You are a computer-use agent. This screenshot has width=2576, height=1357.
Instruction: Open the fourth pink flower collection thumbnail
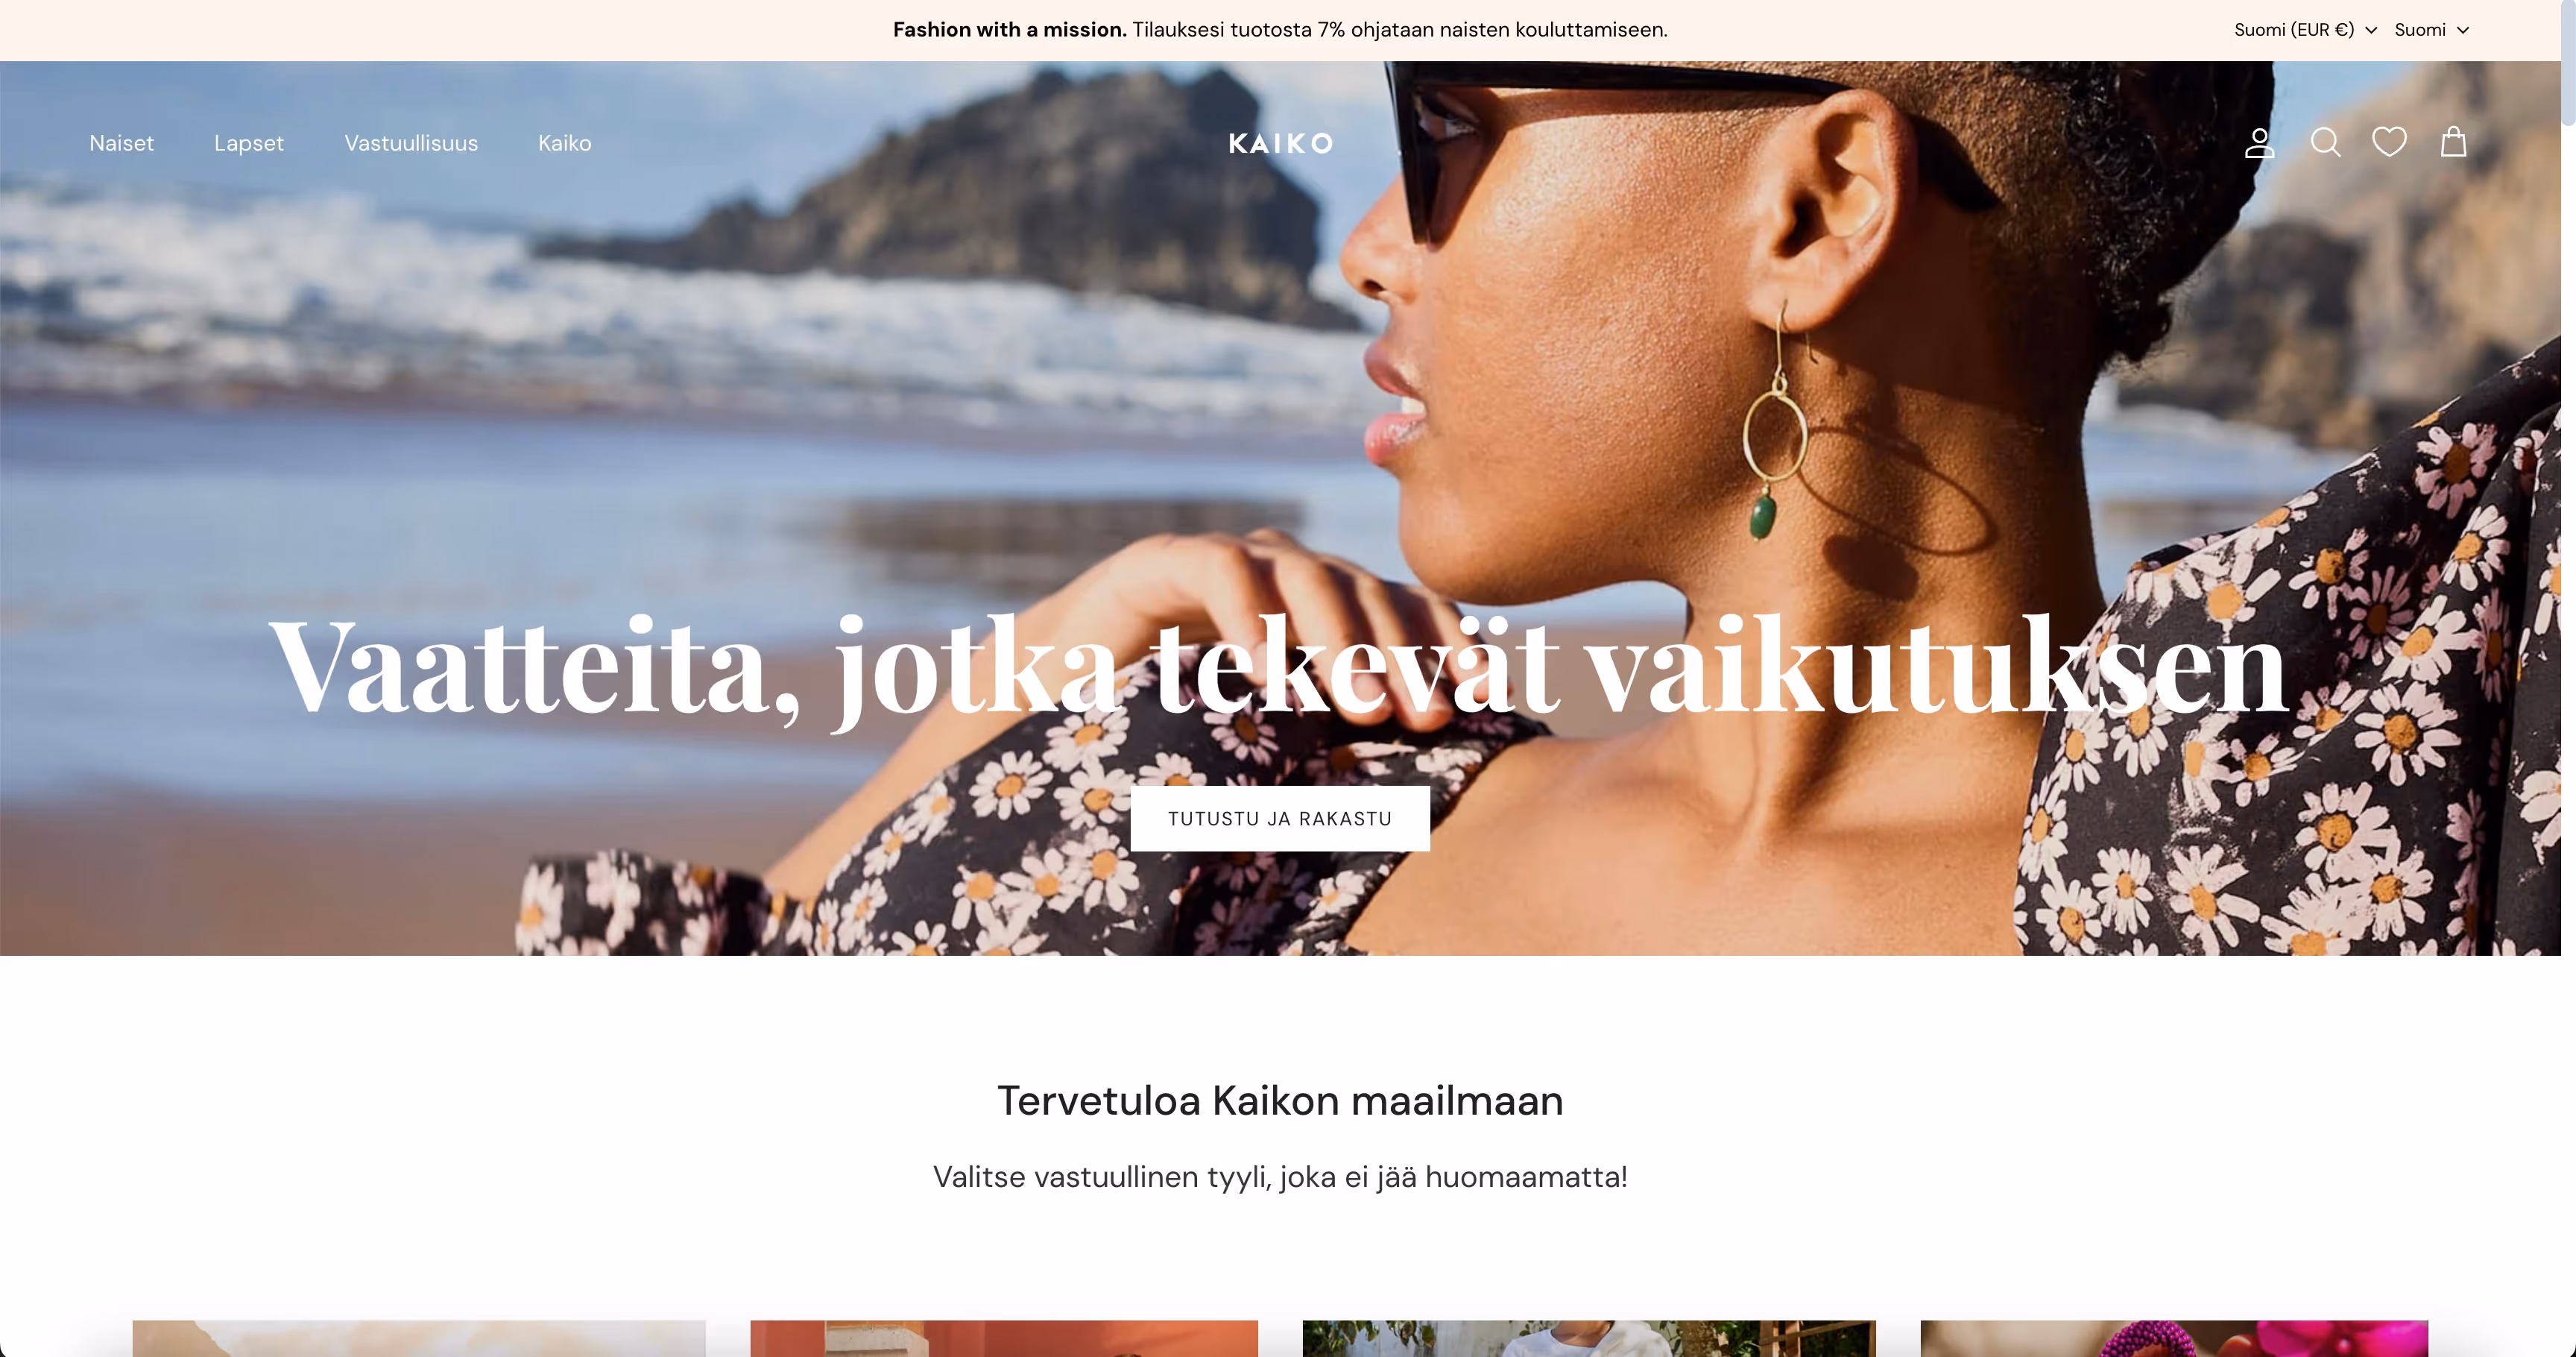pyautogui.click(x=2174, y=1338)
